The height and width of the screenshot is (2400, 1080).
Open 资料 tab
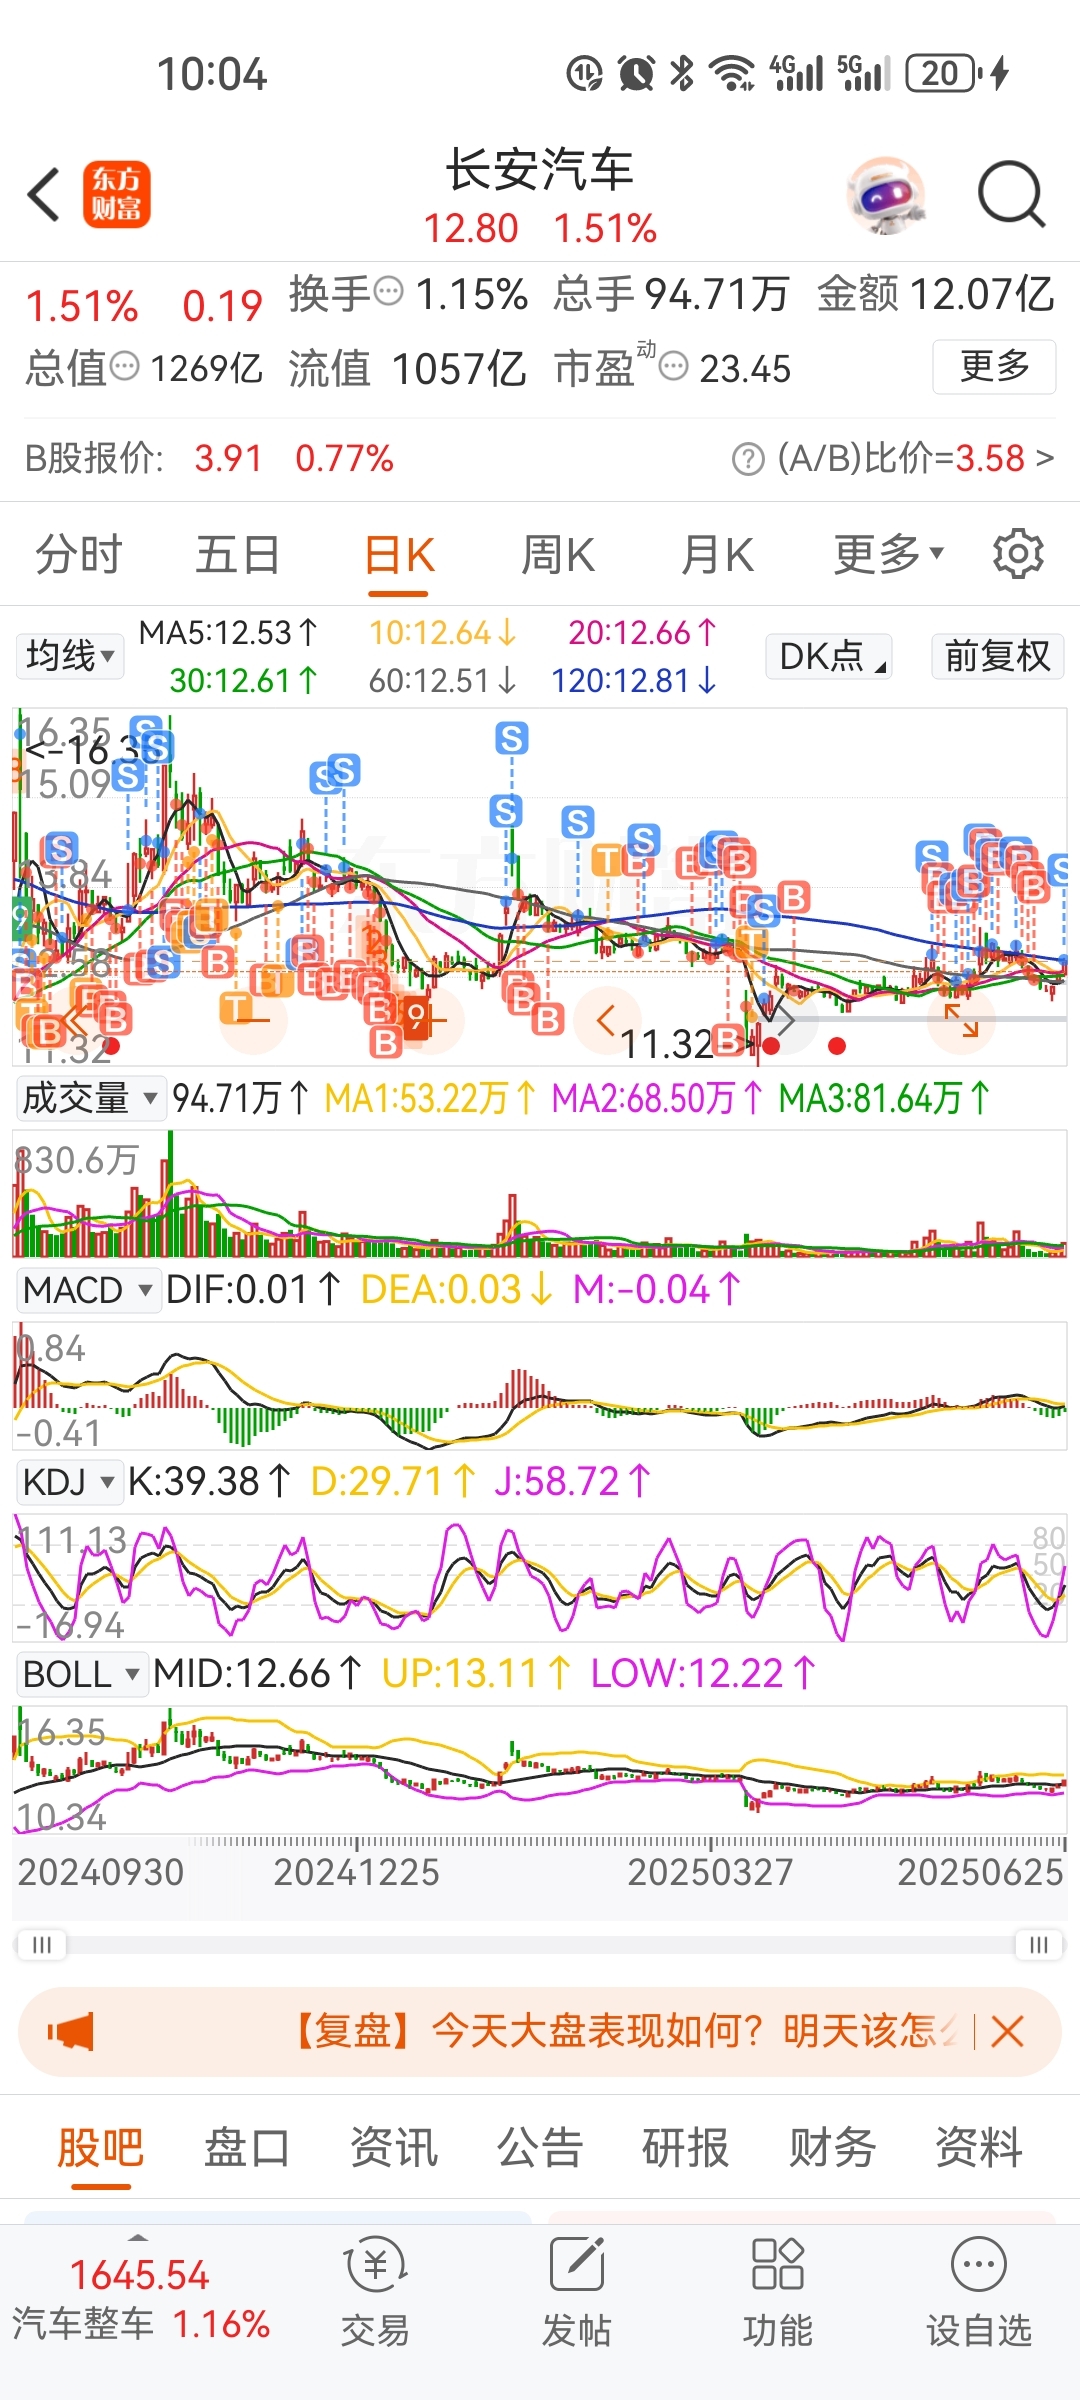(979, 2148)
